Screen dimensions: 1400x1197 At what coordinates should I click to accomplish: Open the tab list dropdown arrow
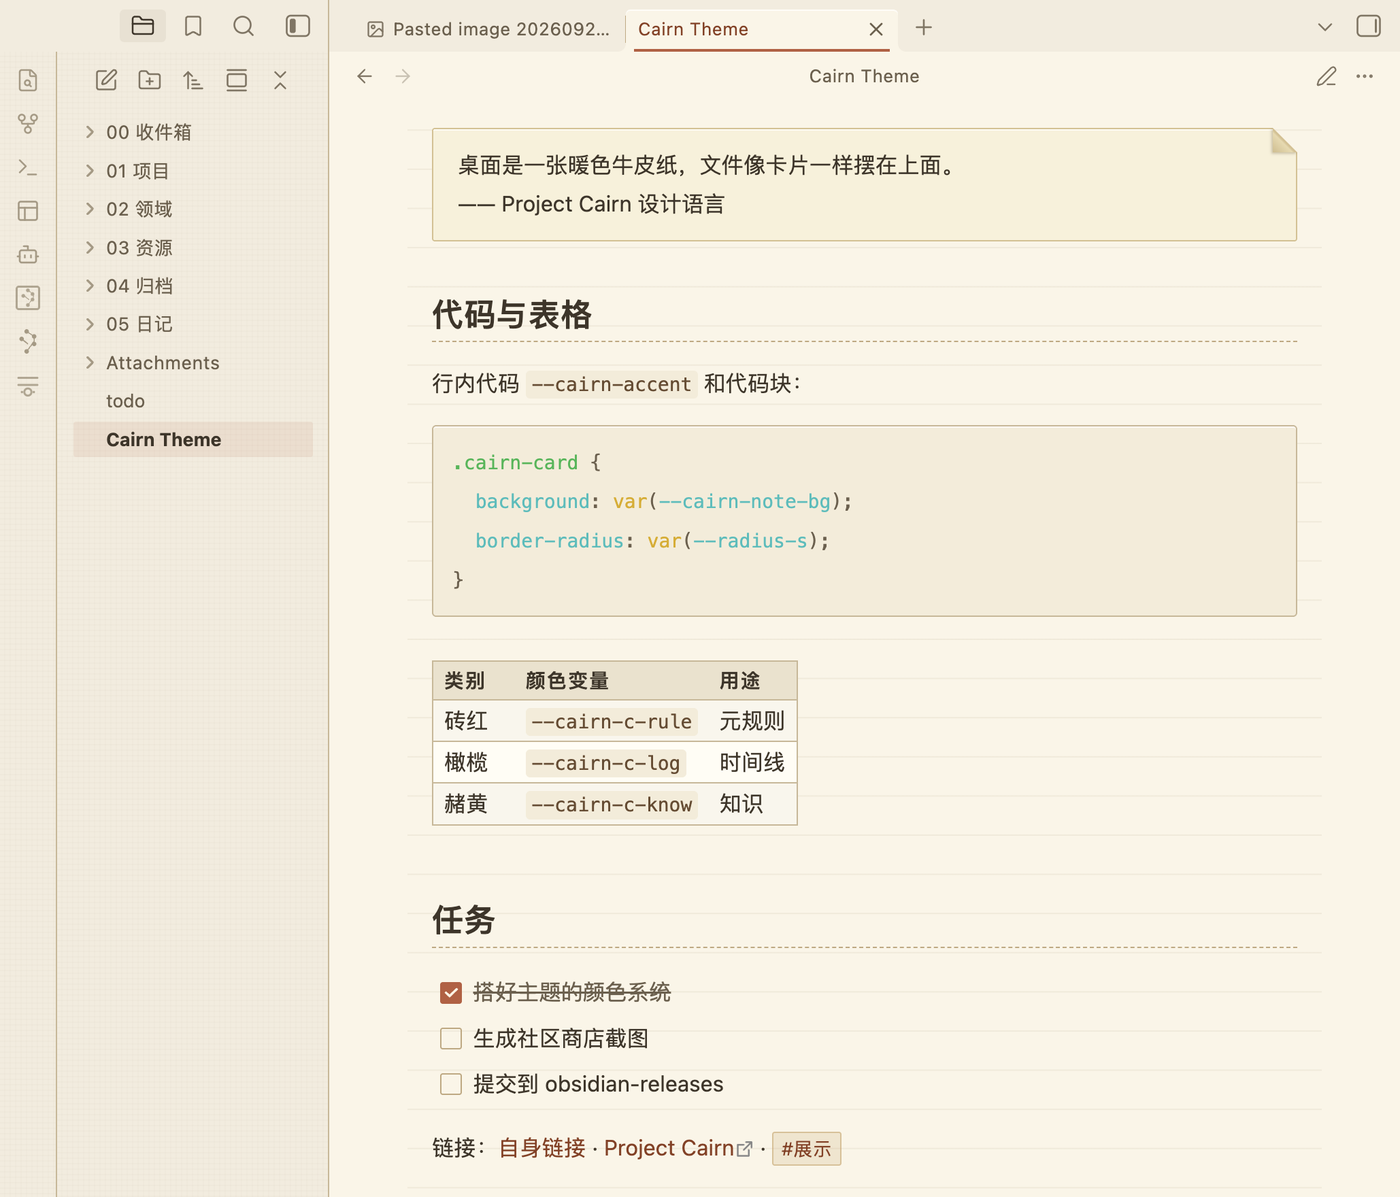(x=1325, y=27)
